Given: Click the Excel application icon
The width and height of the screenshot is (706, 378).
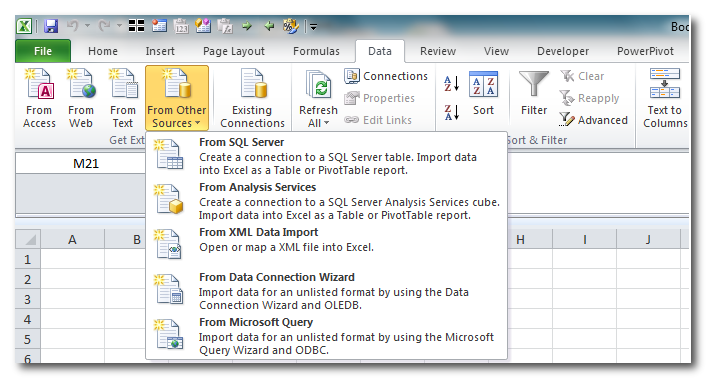Looking at the screenshot, I should point(24,26).
